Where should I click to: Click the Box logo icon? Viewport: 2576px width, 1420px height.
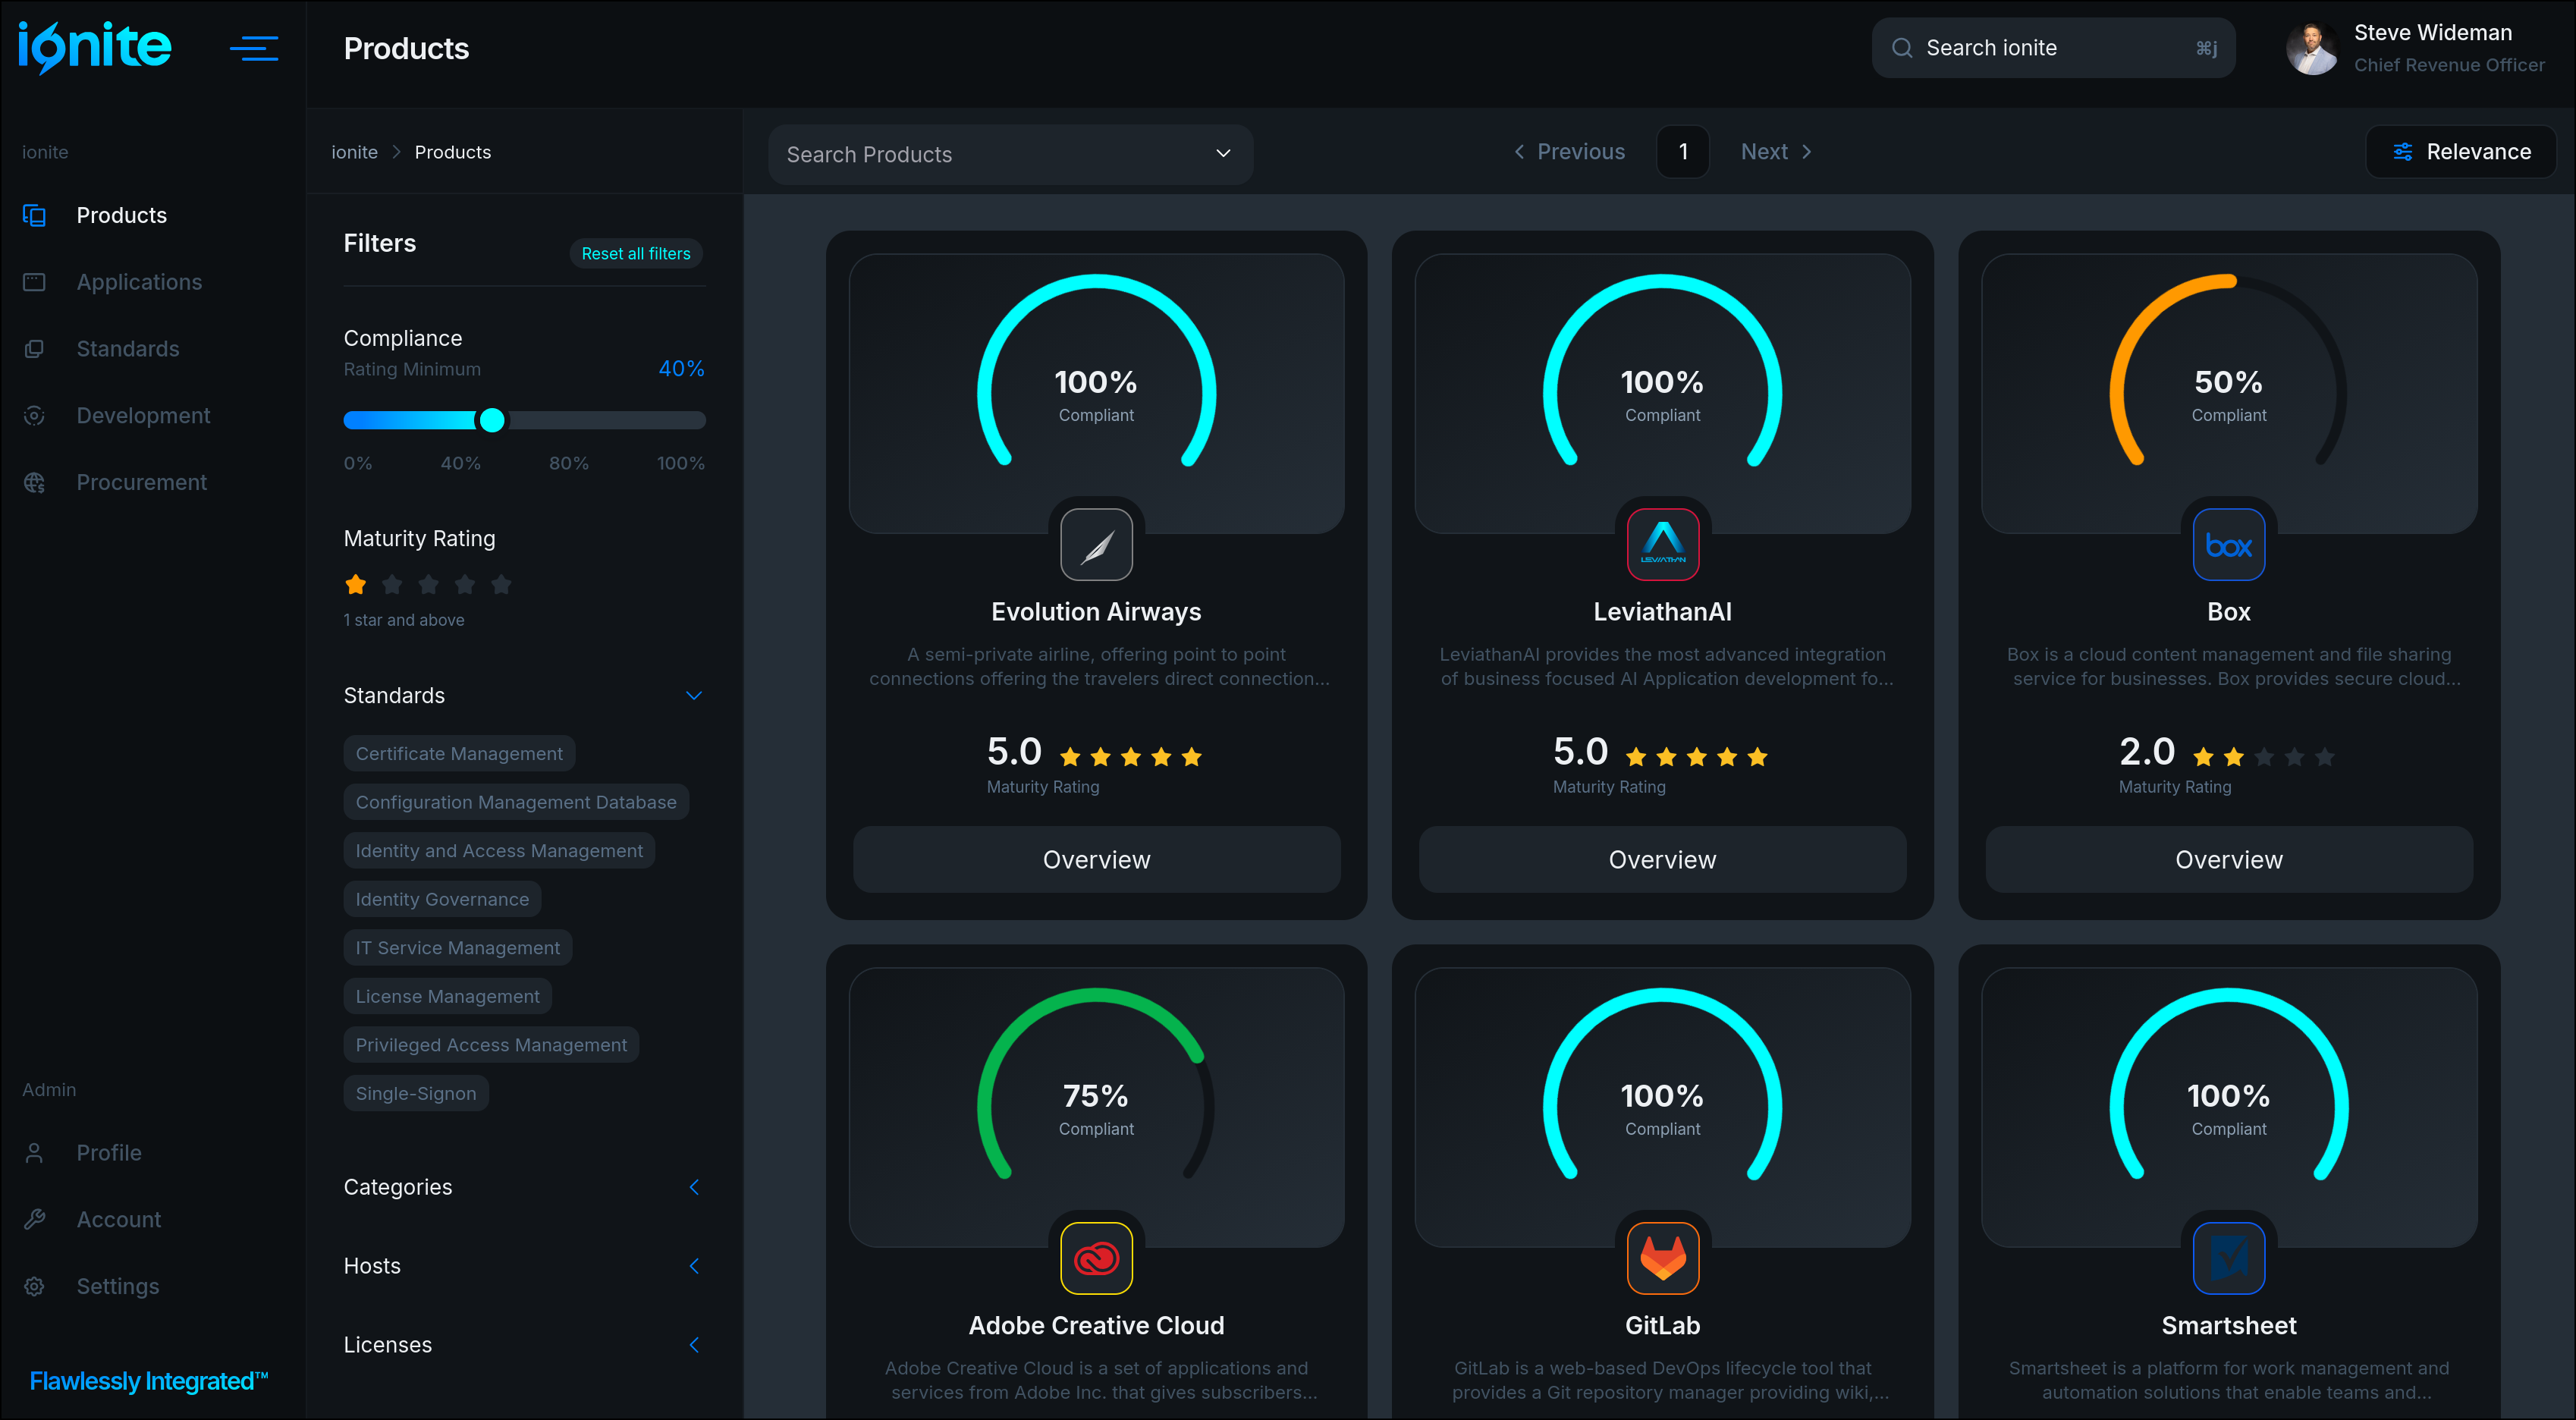point(2228,545)
